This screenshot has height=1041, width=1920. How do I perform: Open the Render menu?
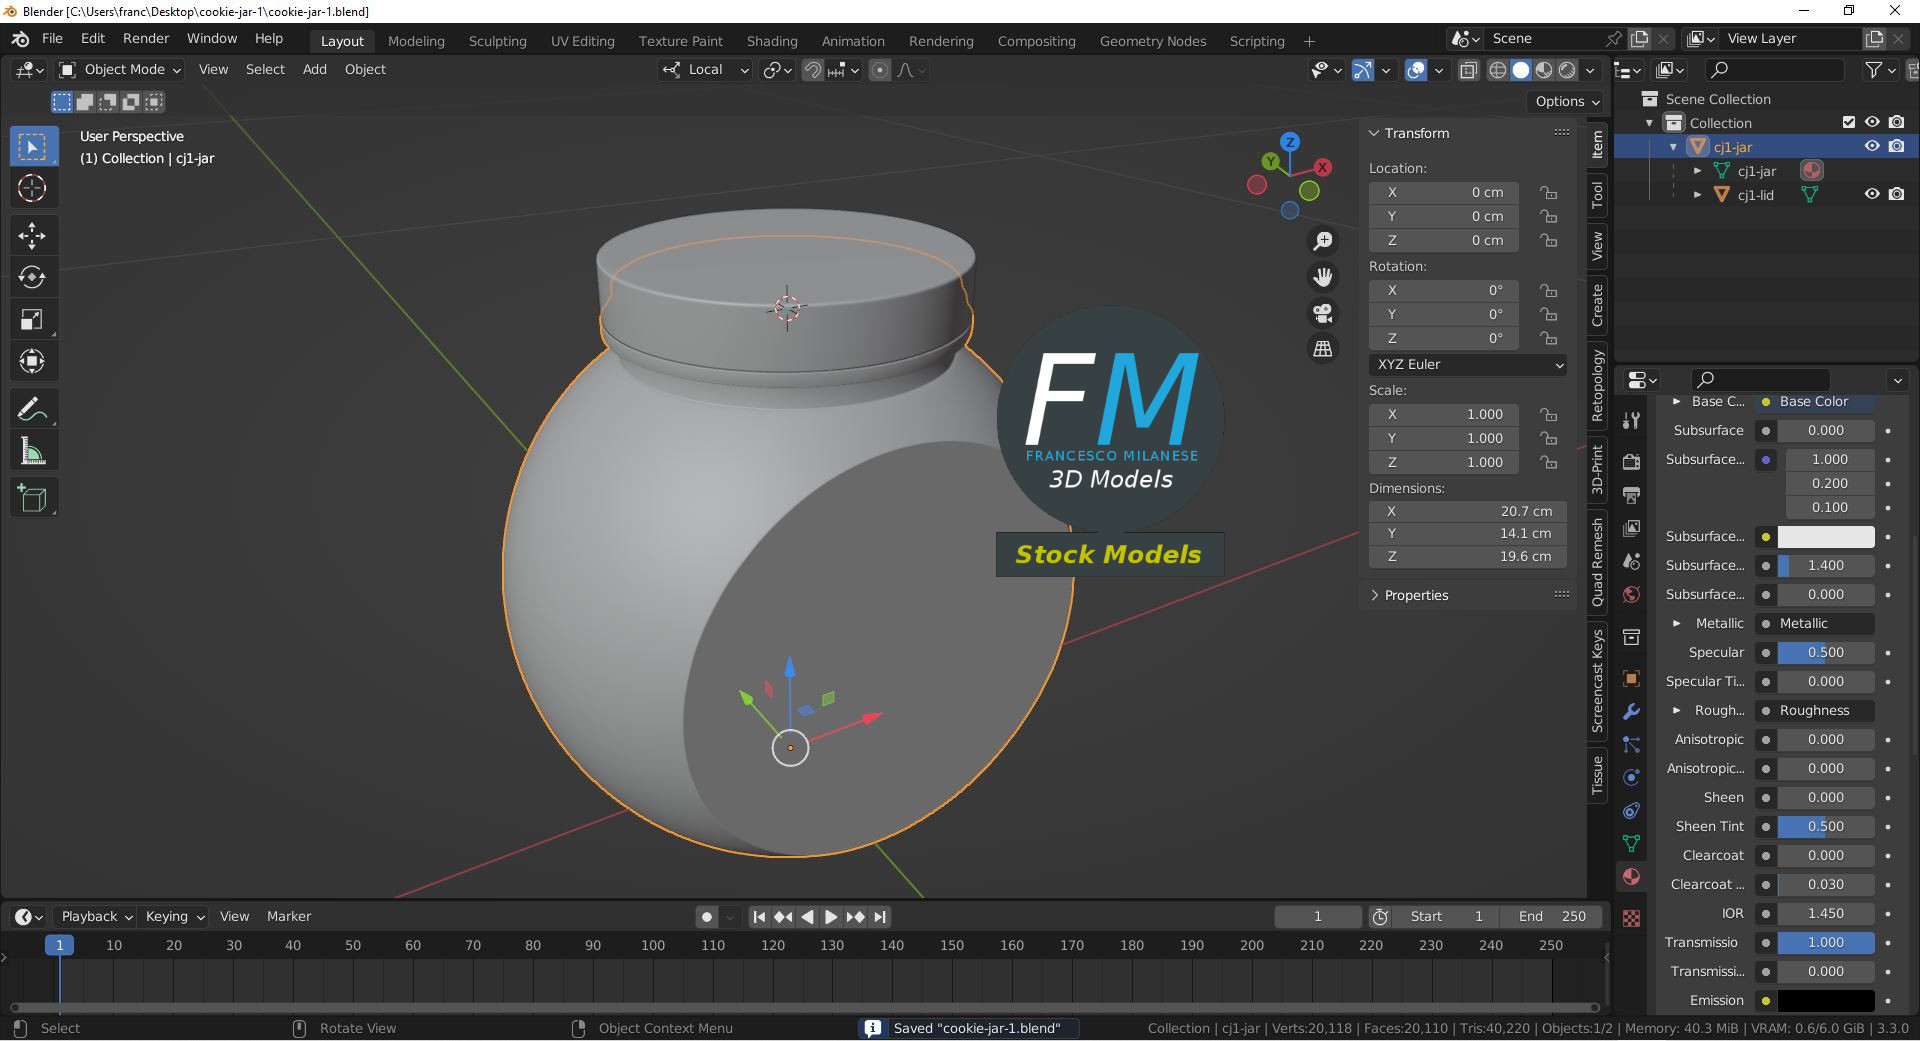(x=146, y=38)
